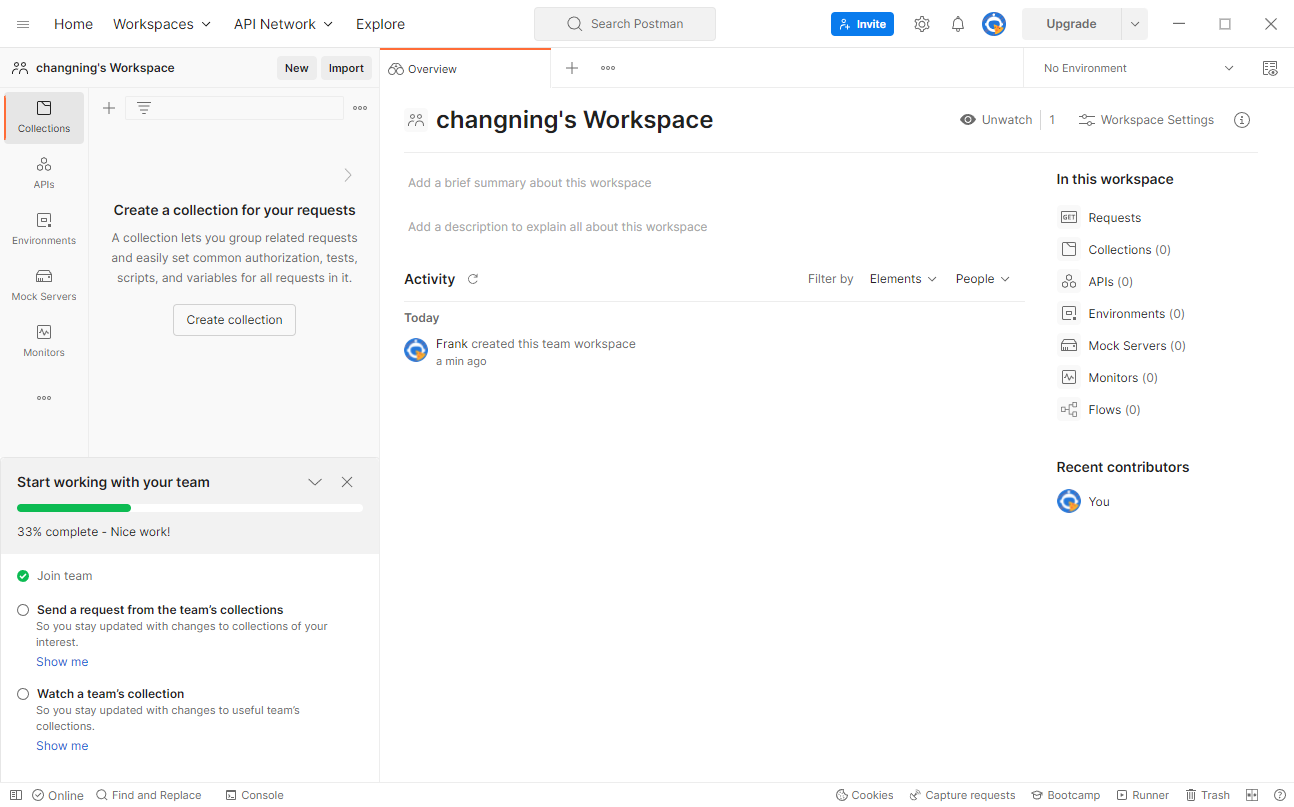
Task: Open Monitors in the sidebar
Action: pos(44,342)
